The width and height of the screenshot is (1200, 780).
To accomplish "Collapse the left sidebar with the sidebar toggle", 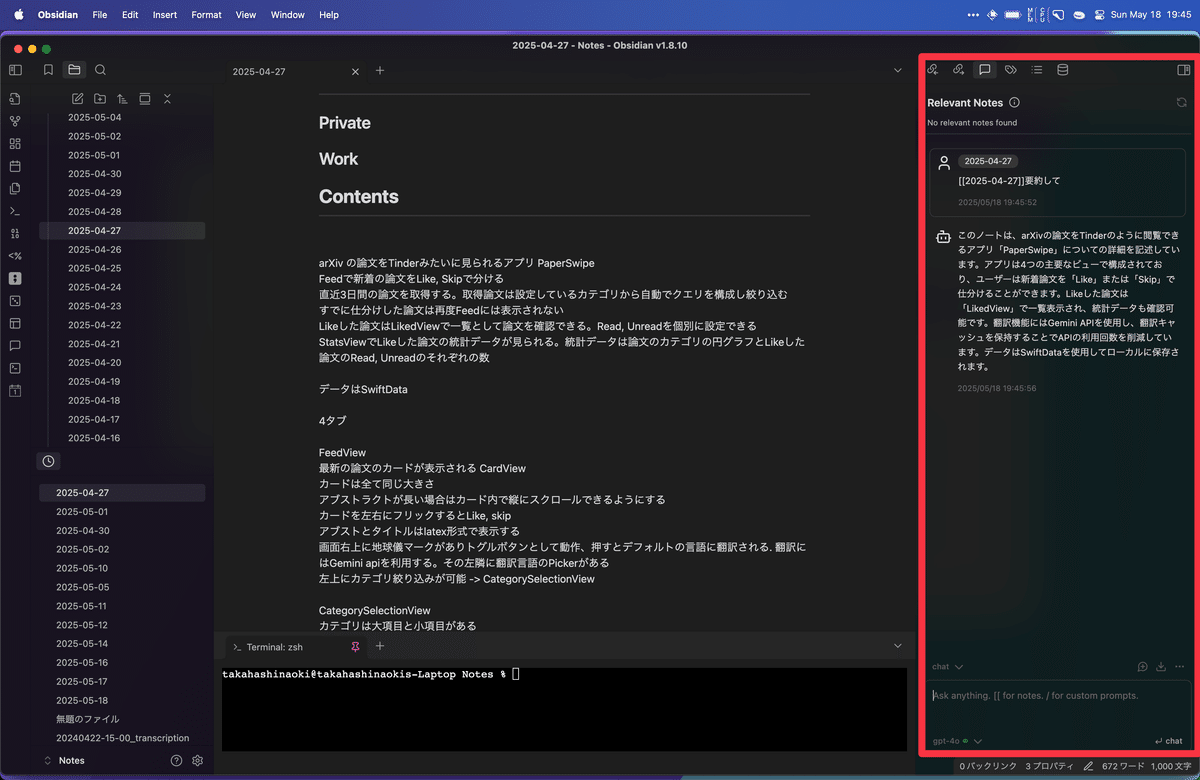I will pos(14,69).
